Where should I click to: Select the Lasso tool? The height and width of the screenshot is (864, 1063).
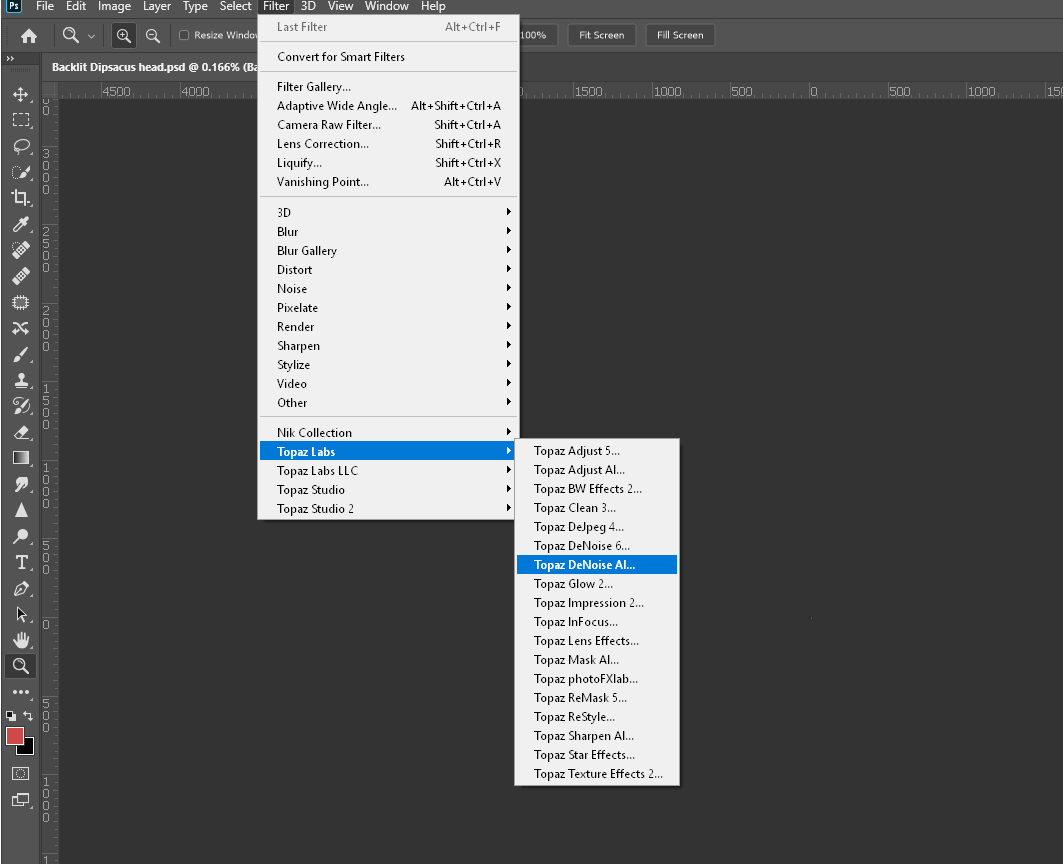pos(20,146)
